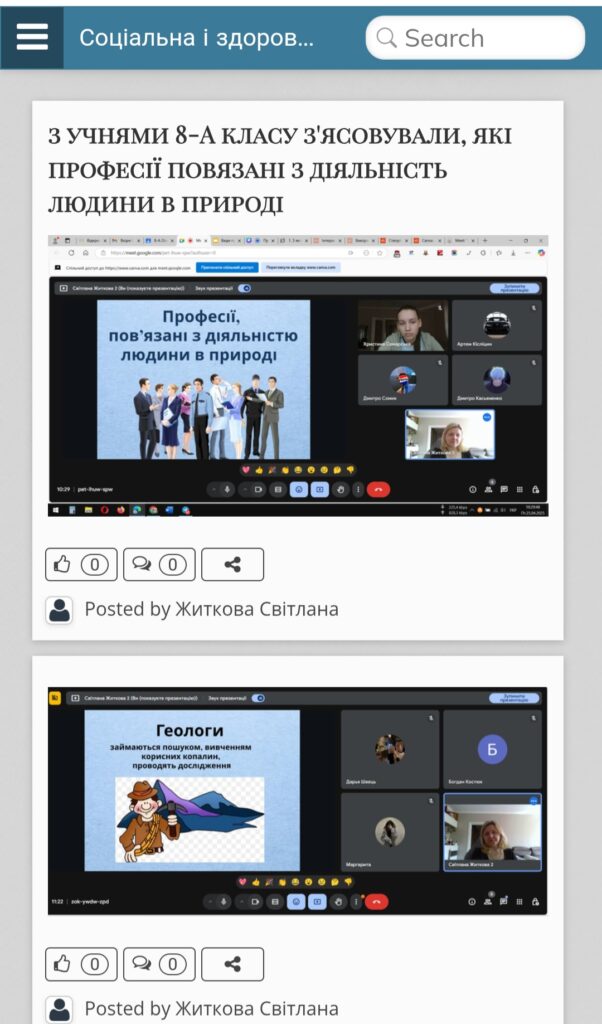Like the post about 8-А класу
The height and width of the screenshot is (1024, 602).
pos(81,564)
